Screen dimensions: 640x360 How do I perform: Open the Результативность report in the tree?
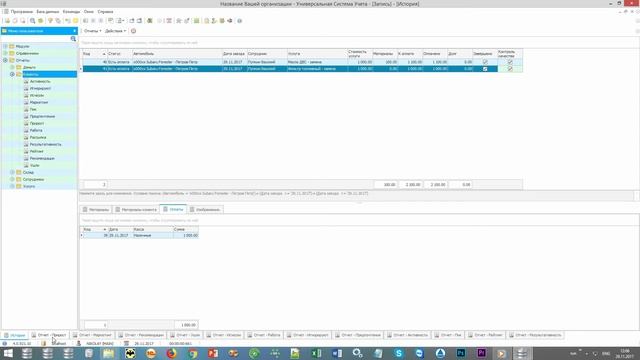click(45, 144)
